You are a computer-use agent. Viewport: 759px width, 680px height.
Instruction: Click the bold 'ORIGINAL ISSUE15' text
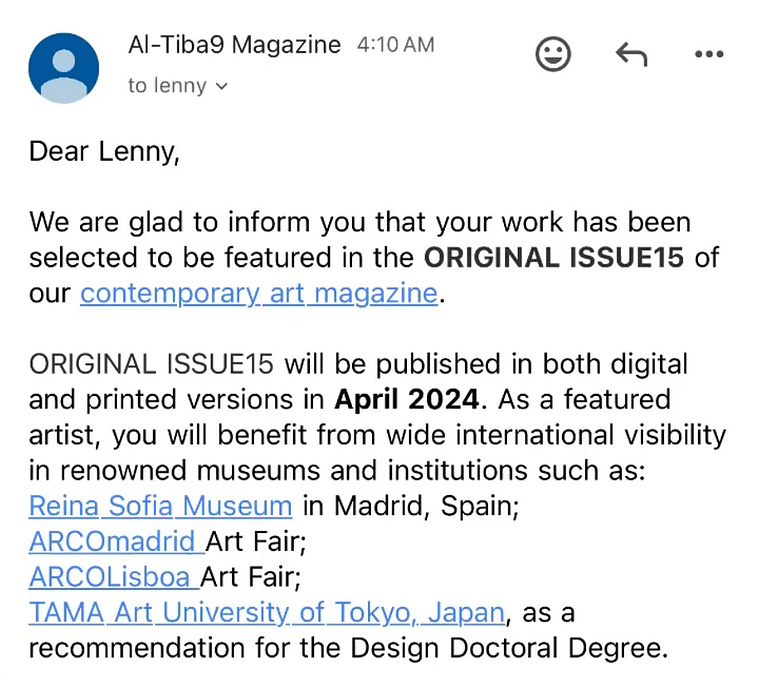pyautogui.click(x=554, y=257)
